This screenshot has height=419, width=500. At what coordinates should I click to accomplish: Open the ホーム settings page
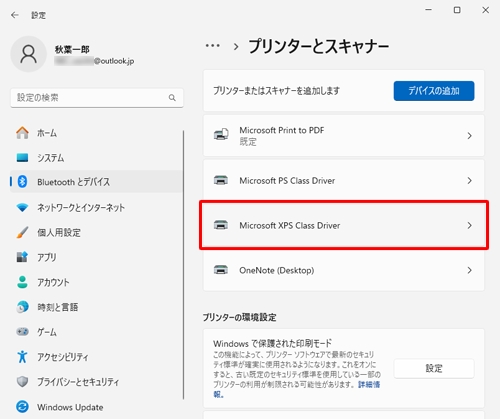tap(97, 133)
